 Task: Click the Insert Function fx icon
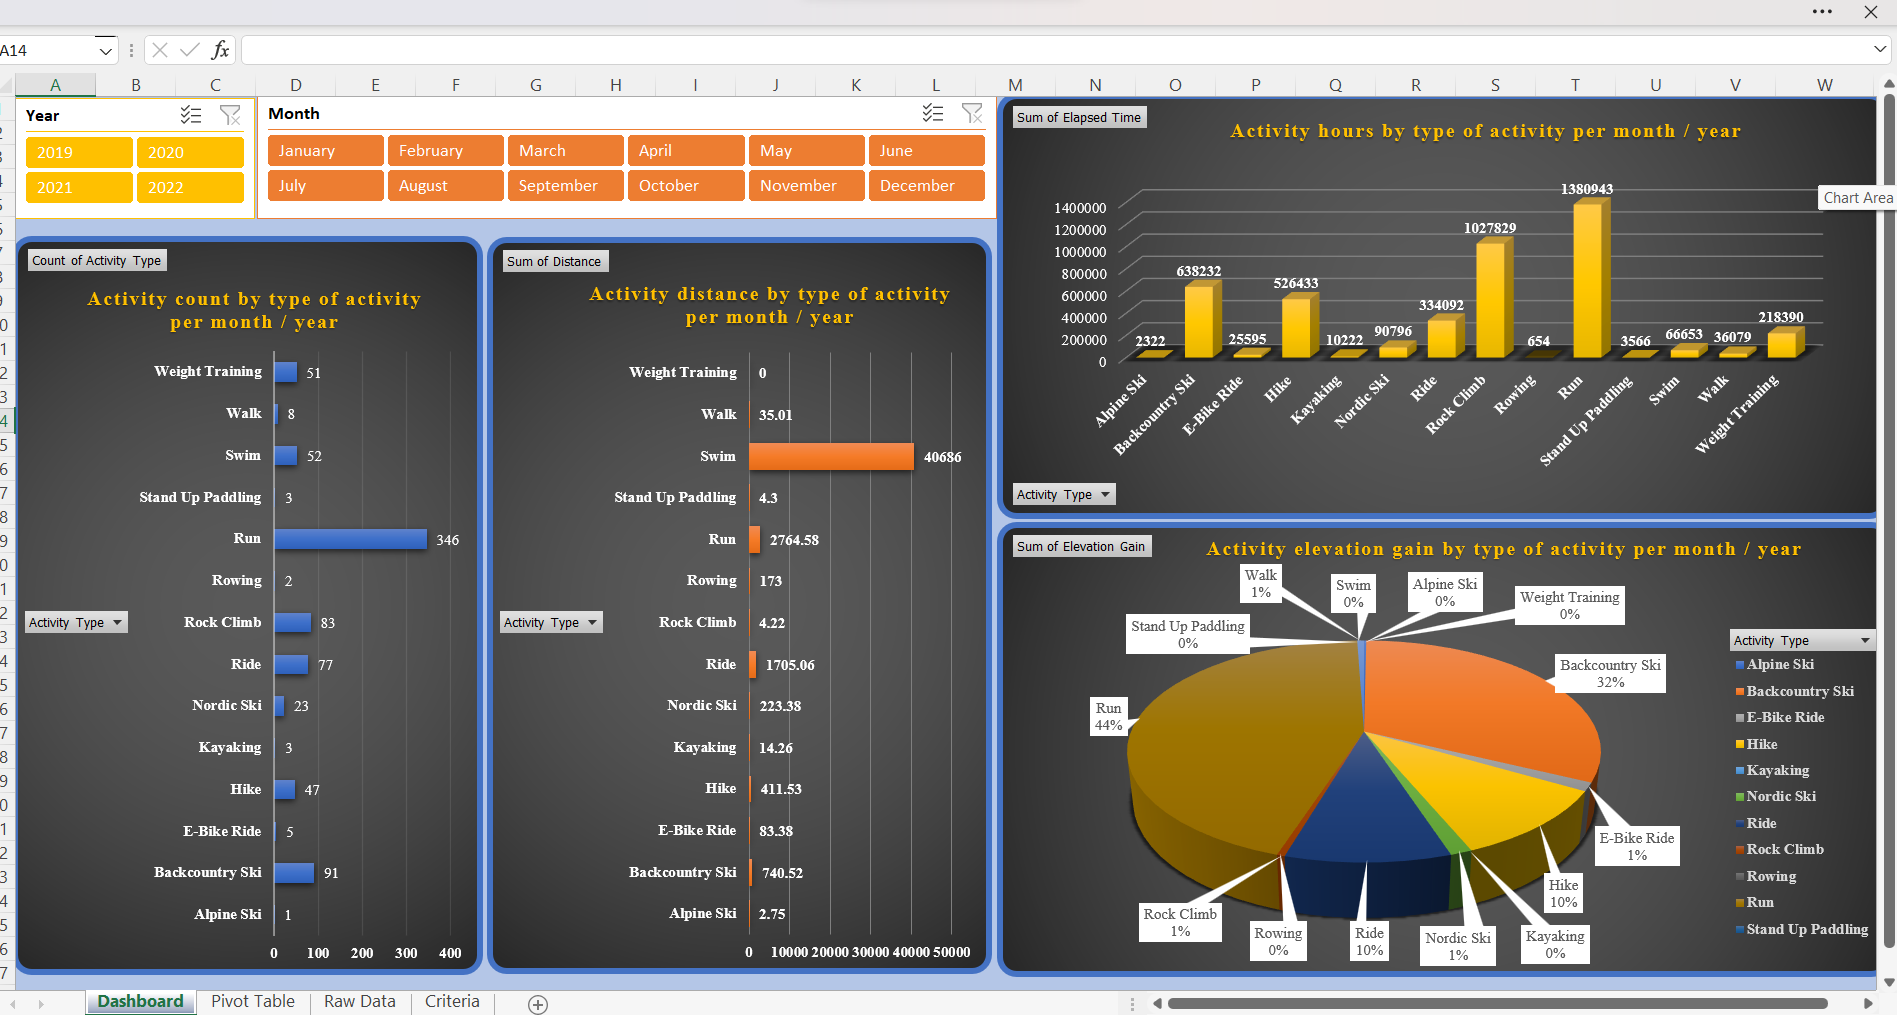220,50
